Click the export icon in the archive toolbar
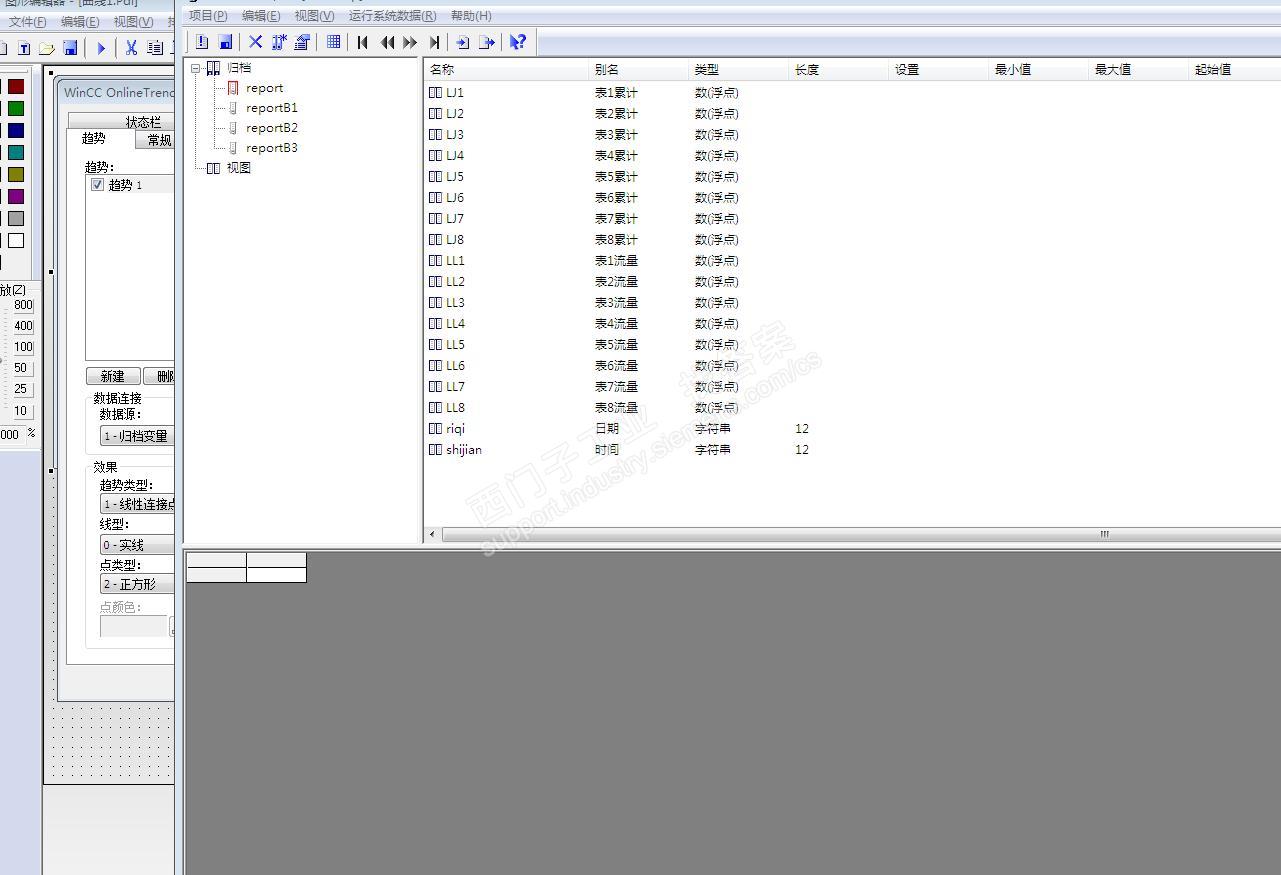 [x=487, y=42]
